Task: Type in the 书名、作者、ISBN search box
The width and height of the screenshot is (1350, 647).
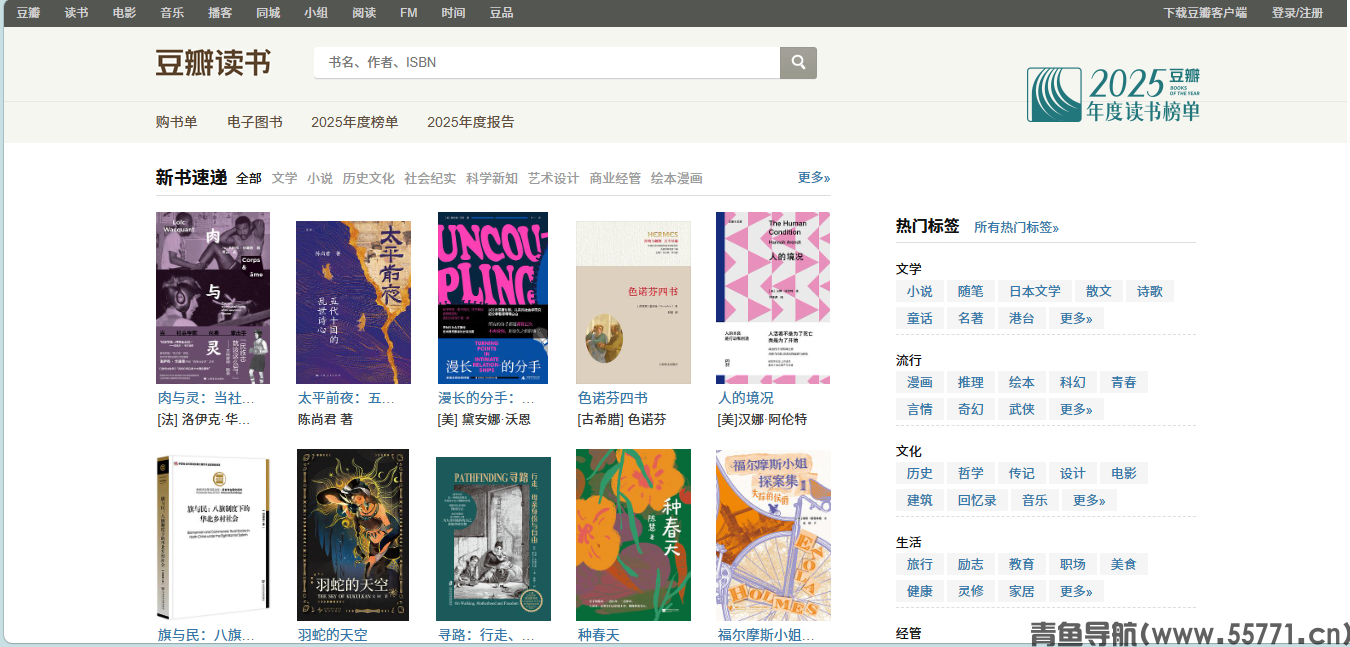Action: point(547,63)
